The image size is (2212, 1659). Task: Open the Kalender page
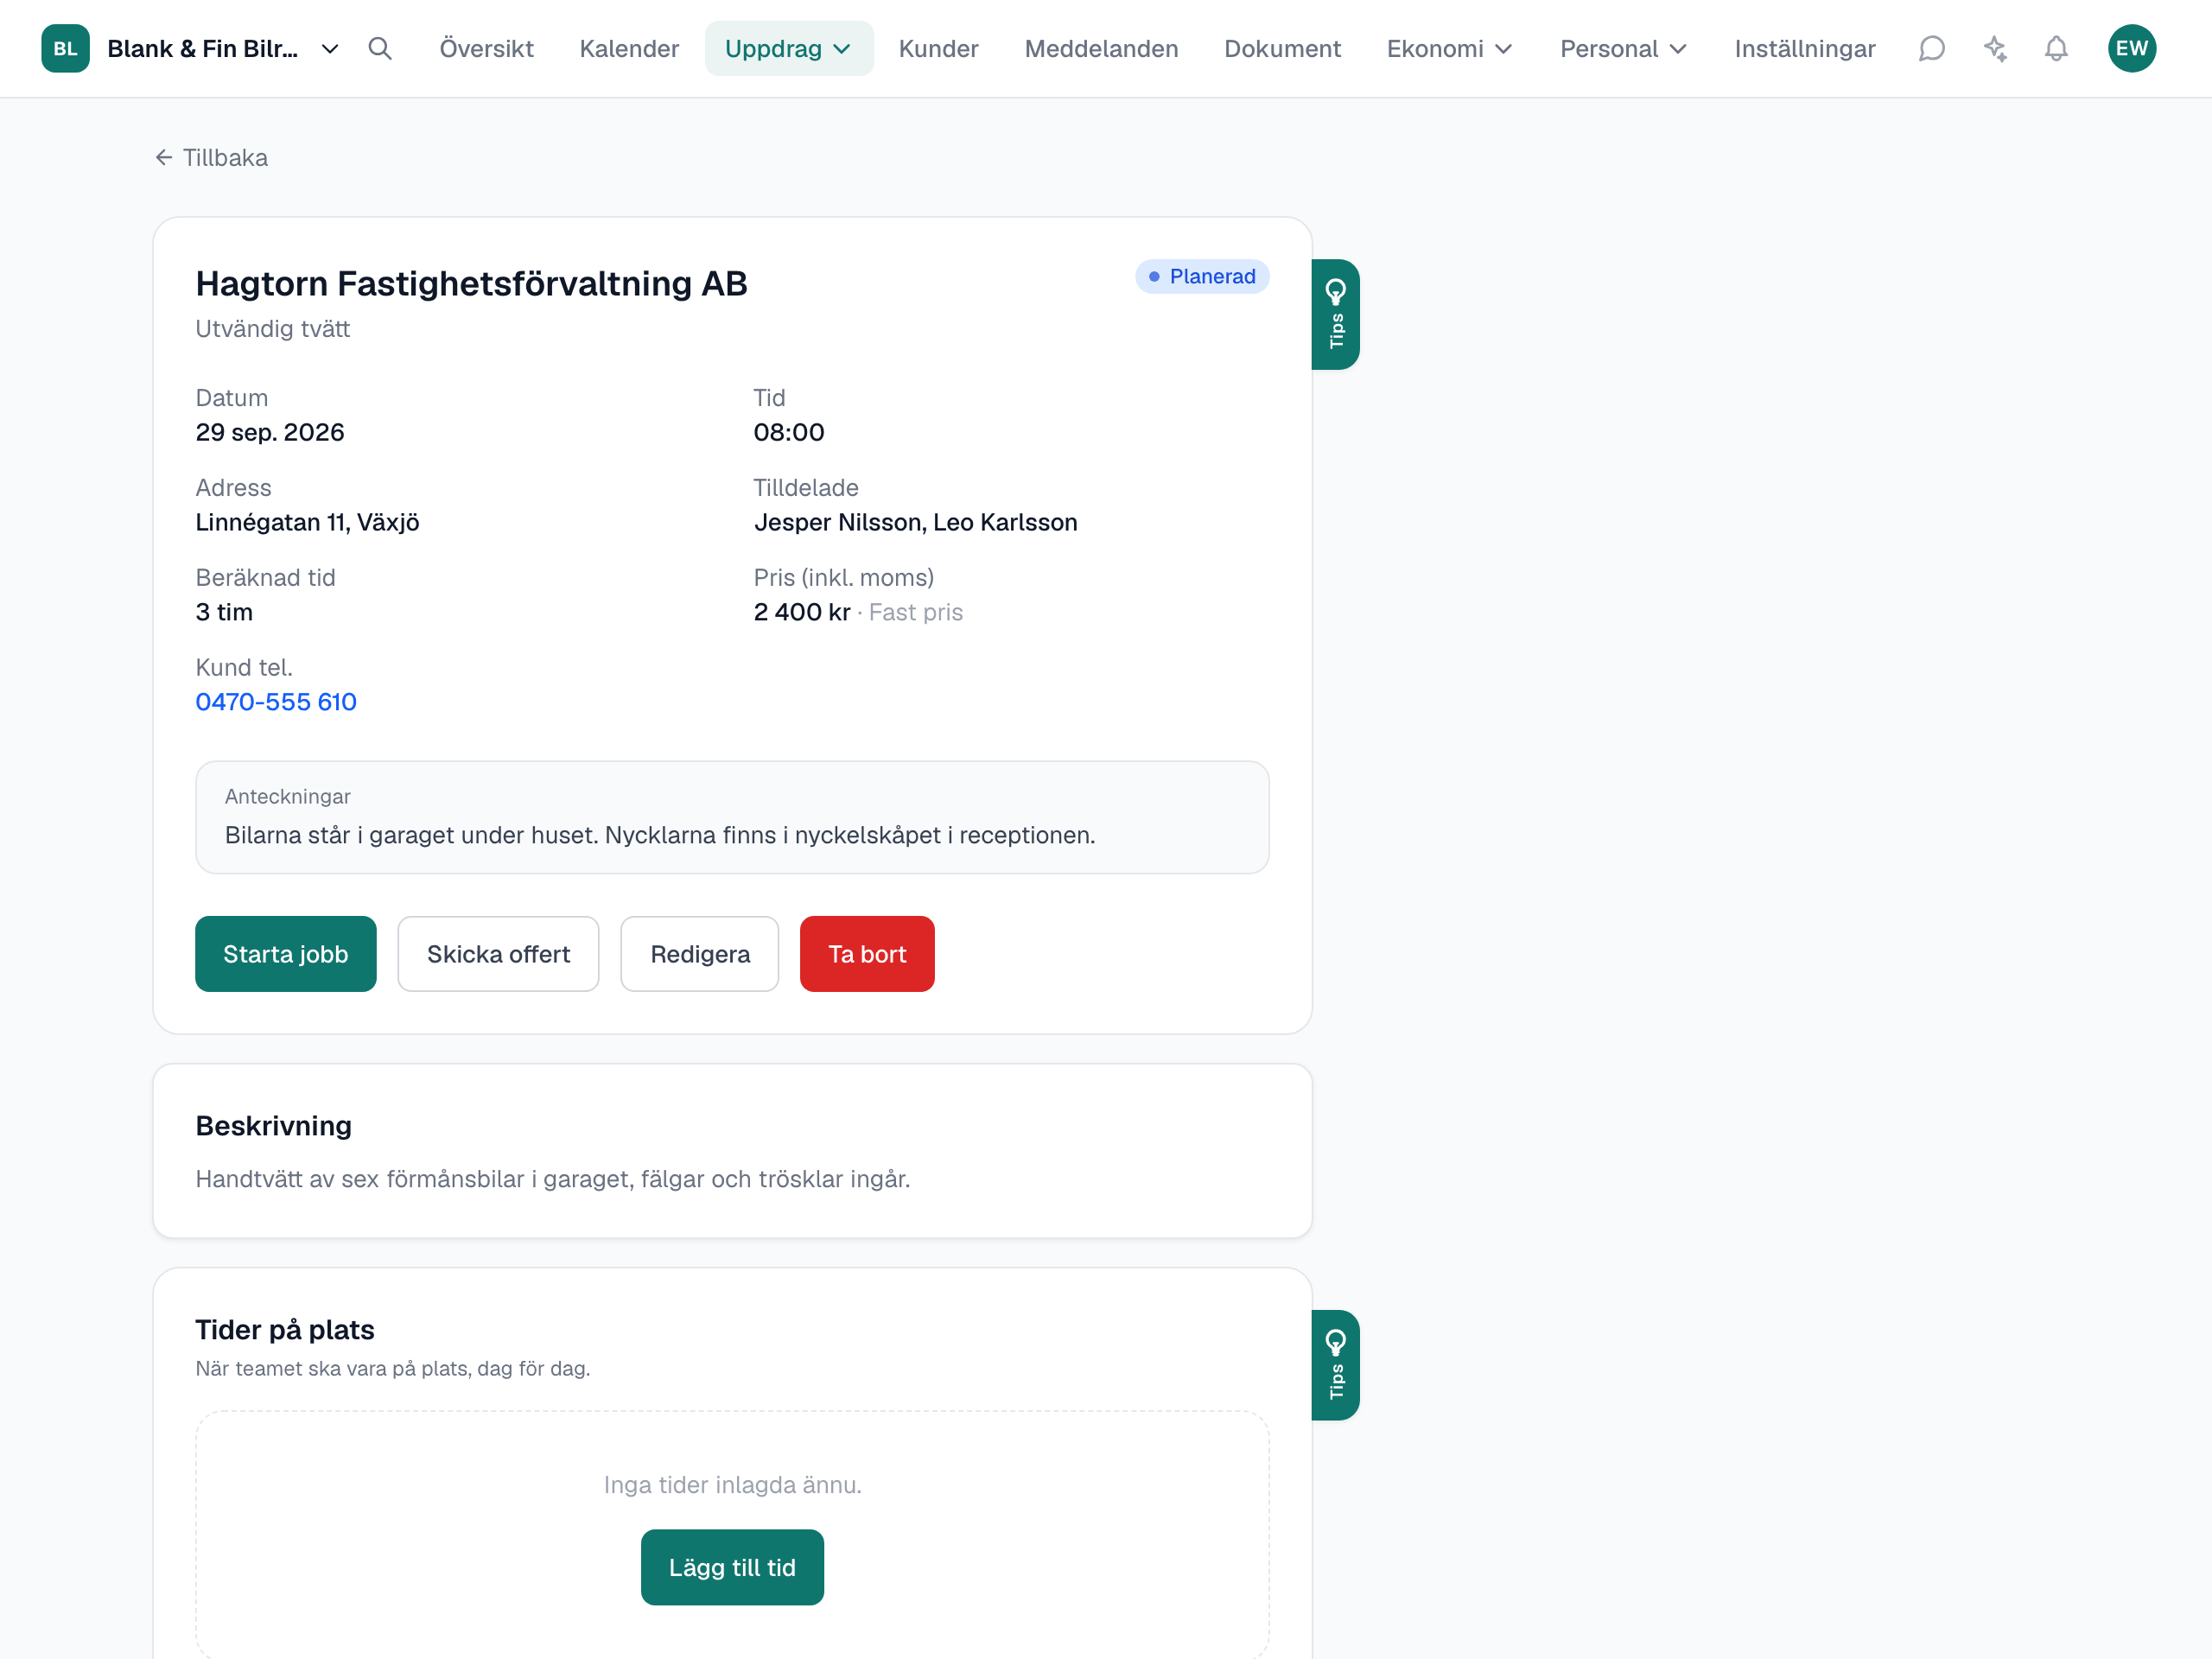click(629, 48)
